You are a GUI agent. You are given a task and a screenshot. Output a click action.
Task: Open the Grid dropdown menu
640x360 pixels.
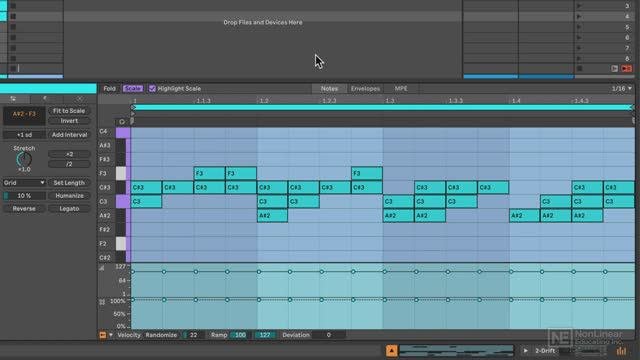(x=24, y=183)
